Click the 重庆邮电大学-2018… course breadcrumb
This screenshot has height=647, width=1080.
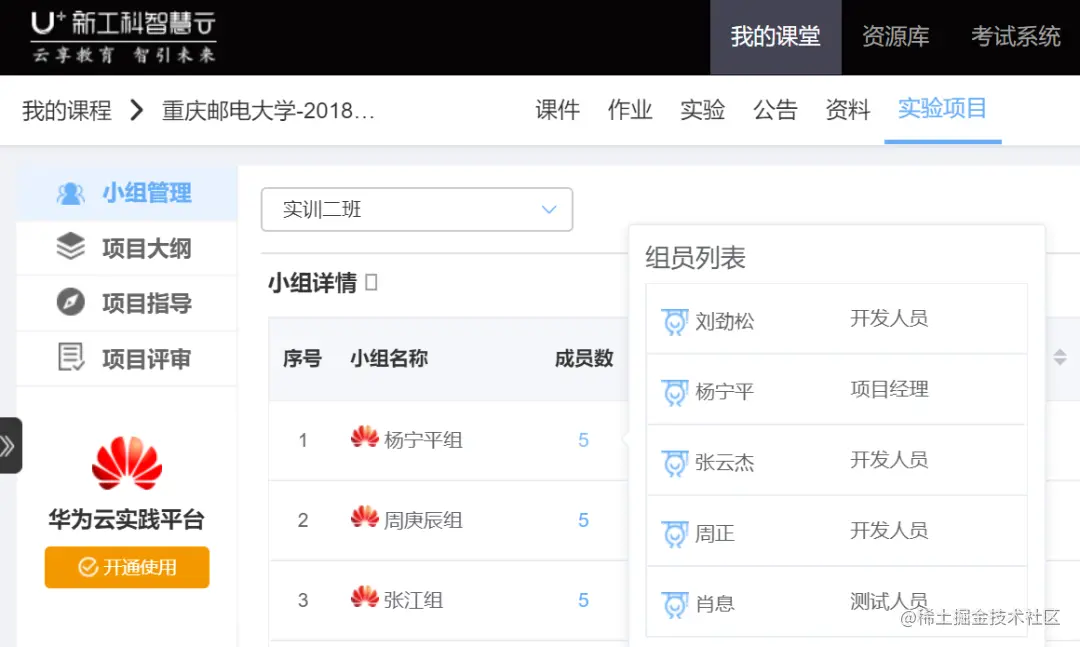point(268,110)
